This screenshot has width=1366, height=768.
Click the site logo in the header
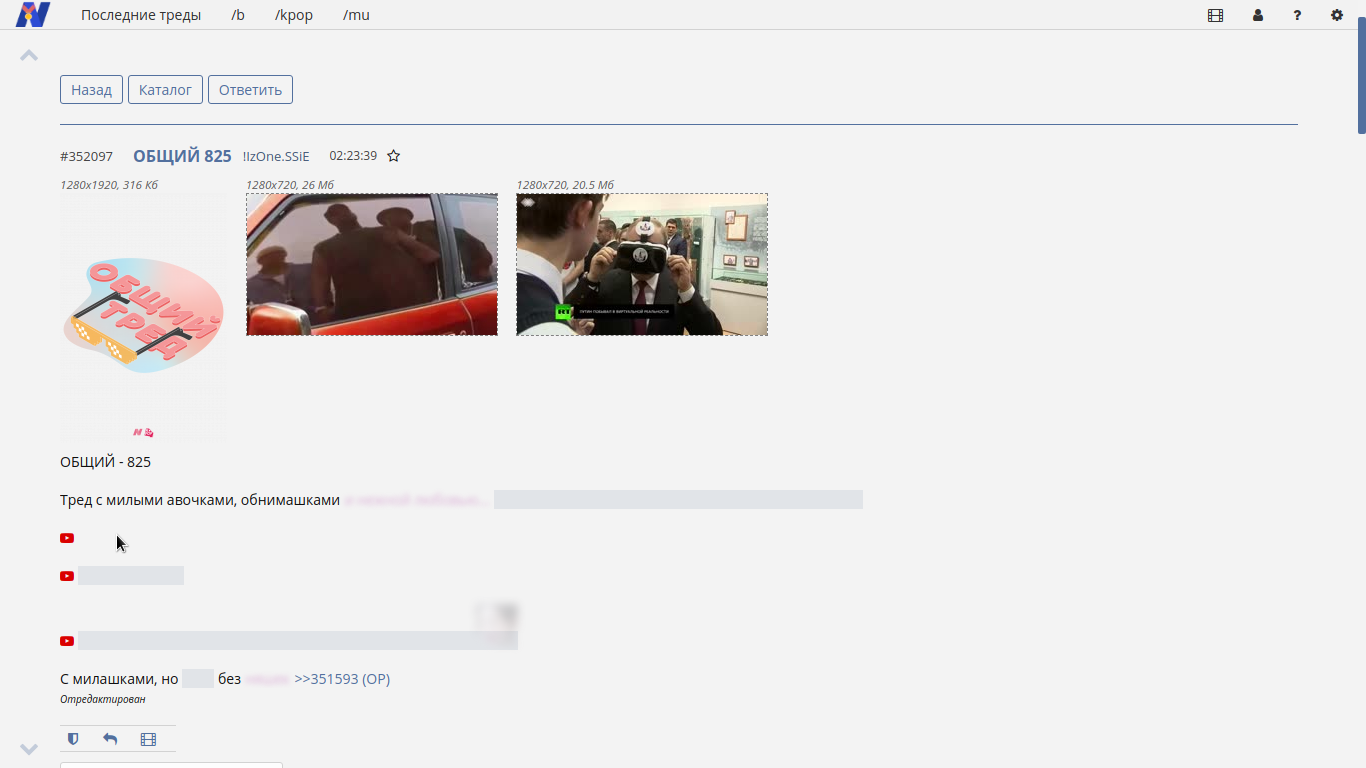32,15
